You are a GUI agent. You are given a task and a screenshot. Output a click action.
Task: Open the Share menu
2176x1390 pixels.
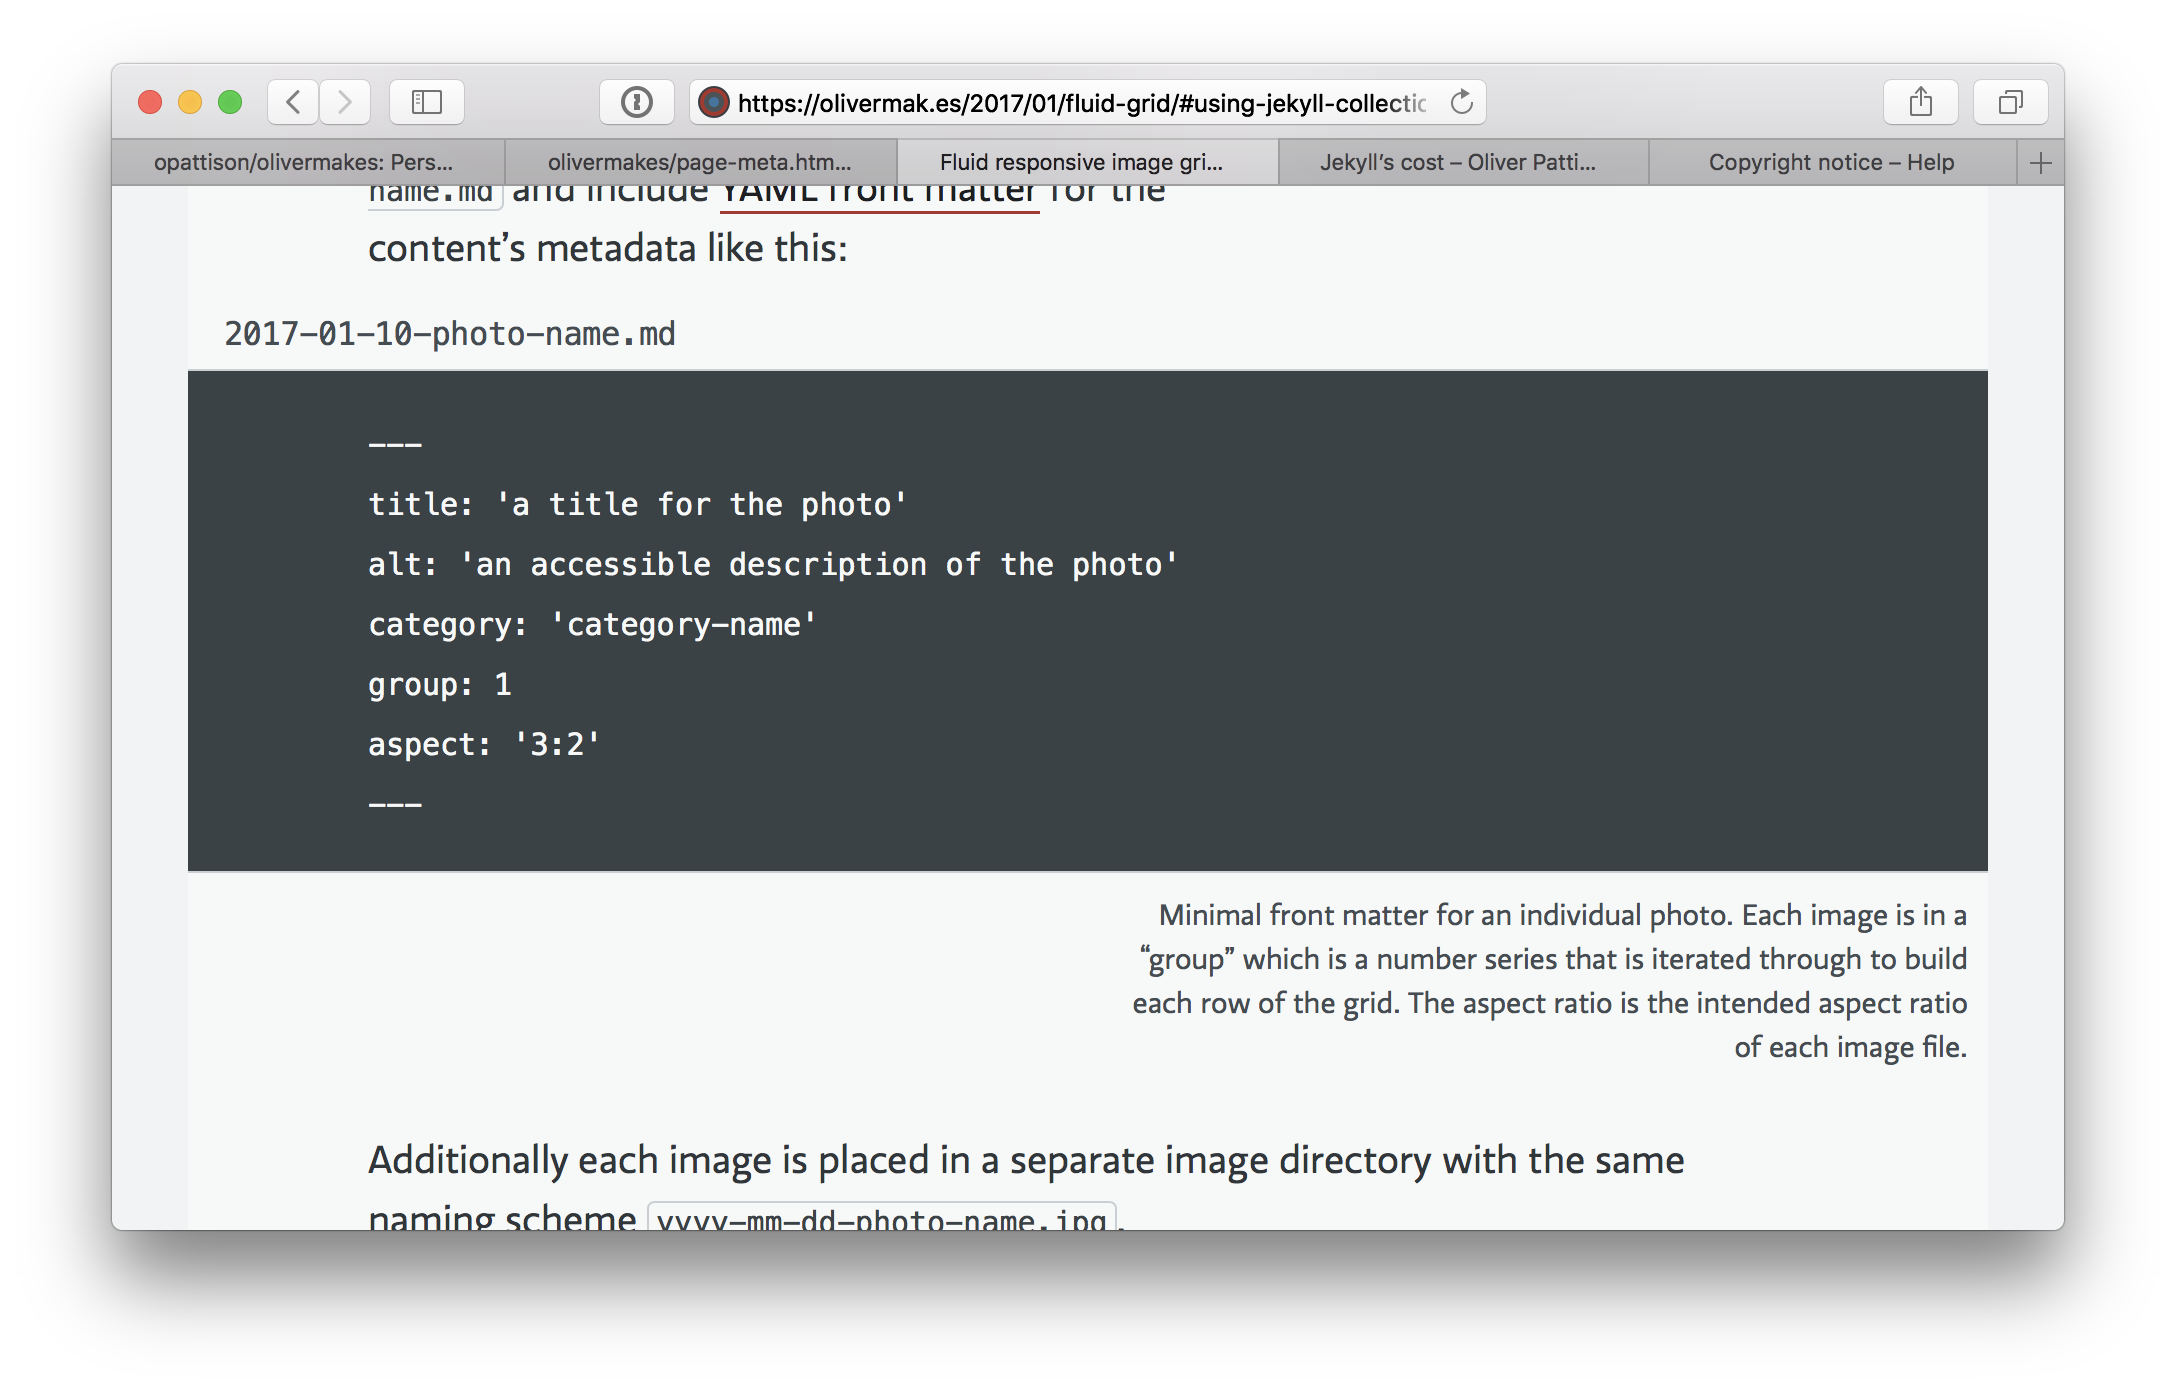pos(1920,102)
